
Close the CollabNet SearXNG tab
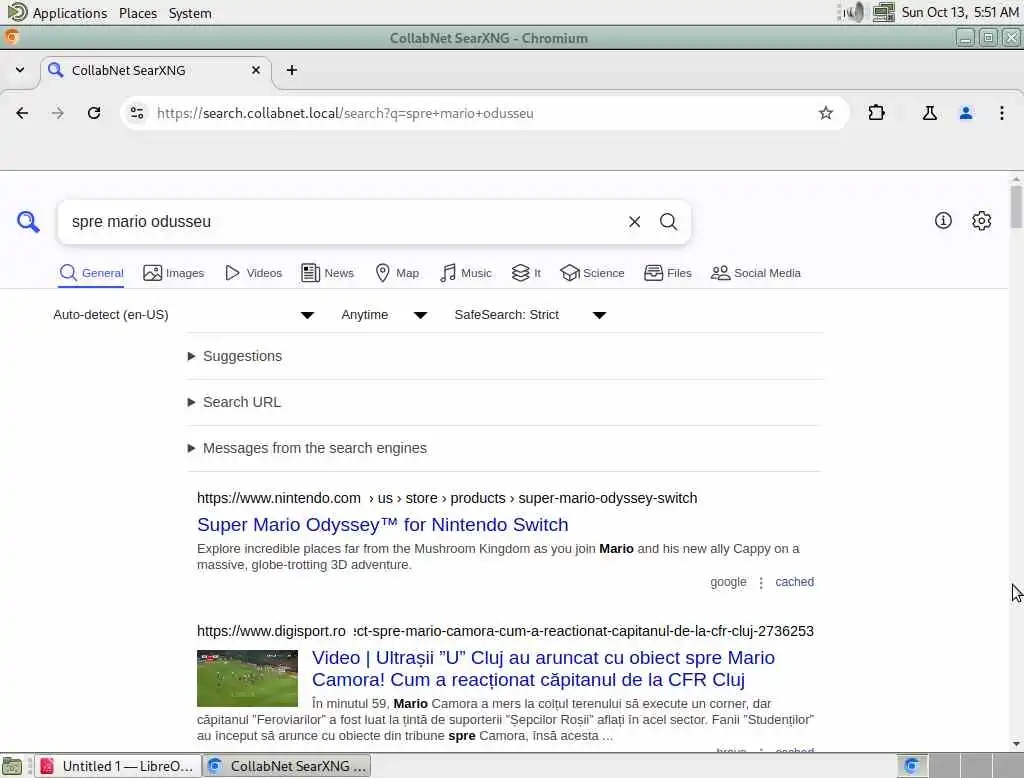(x=256, y=70)
